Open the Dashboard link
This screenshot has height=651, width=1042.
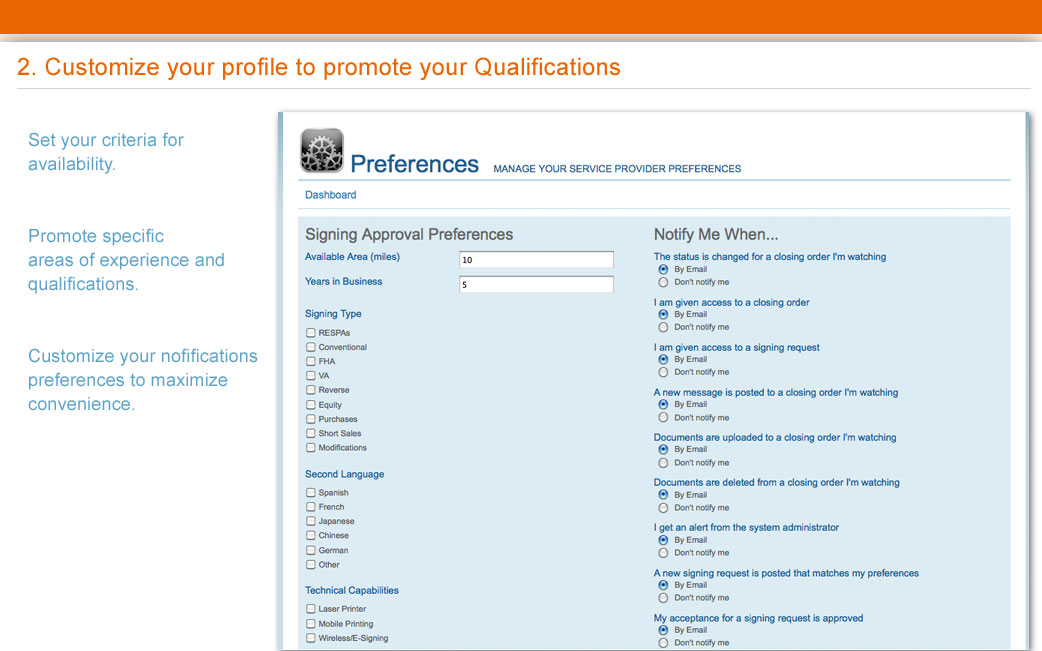[330, 195]
